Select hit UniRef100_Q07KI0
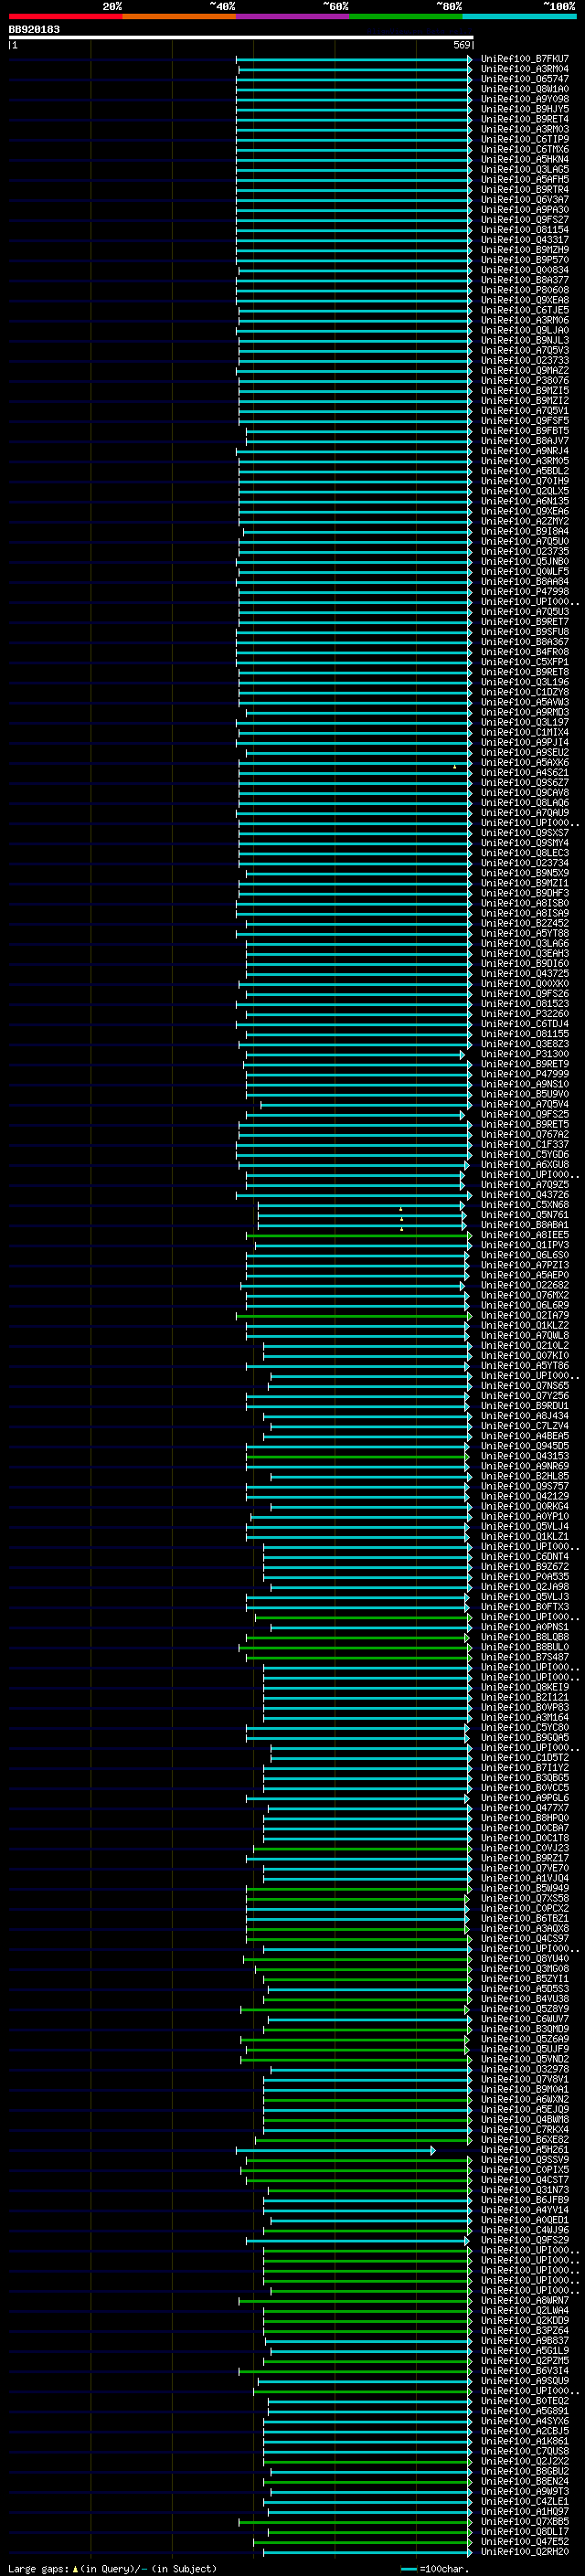The height and width of the screenshot is (2576, 585). (x=524, y=1355)
